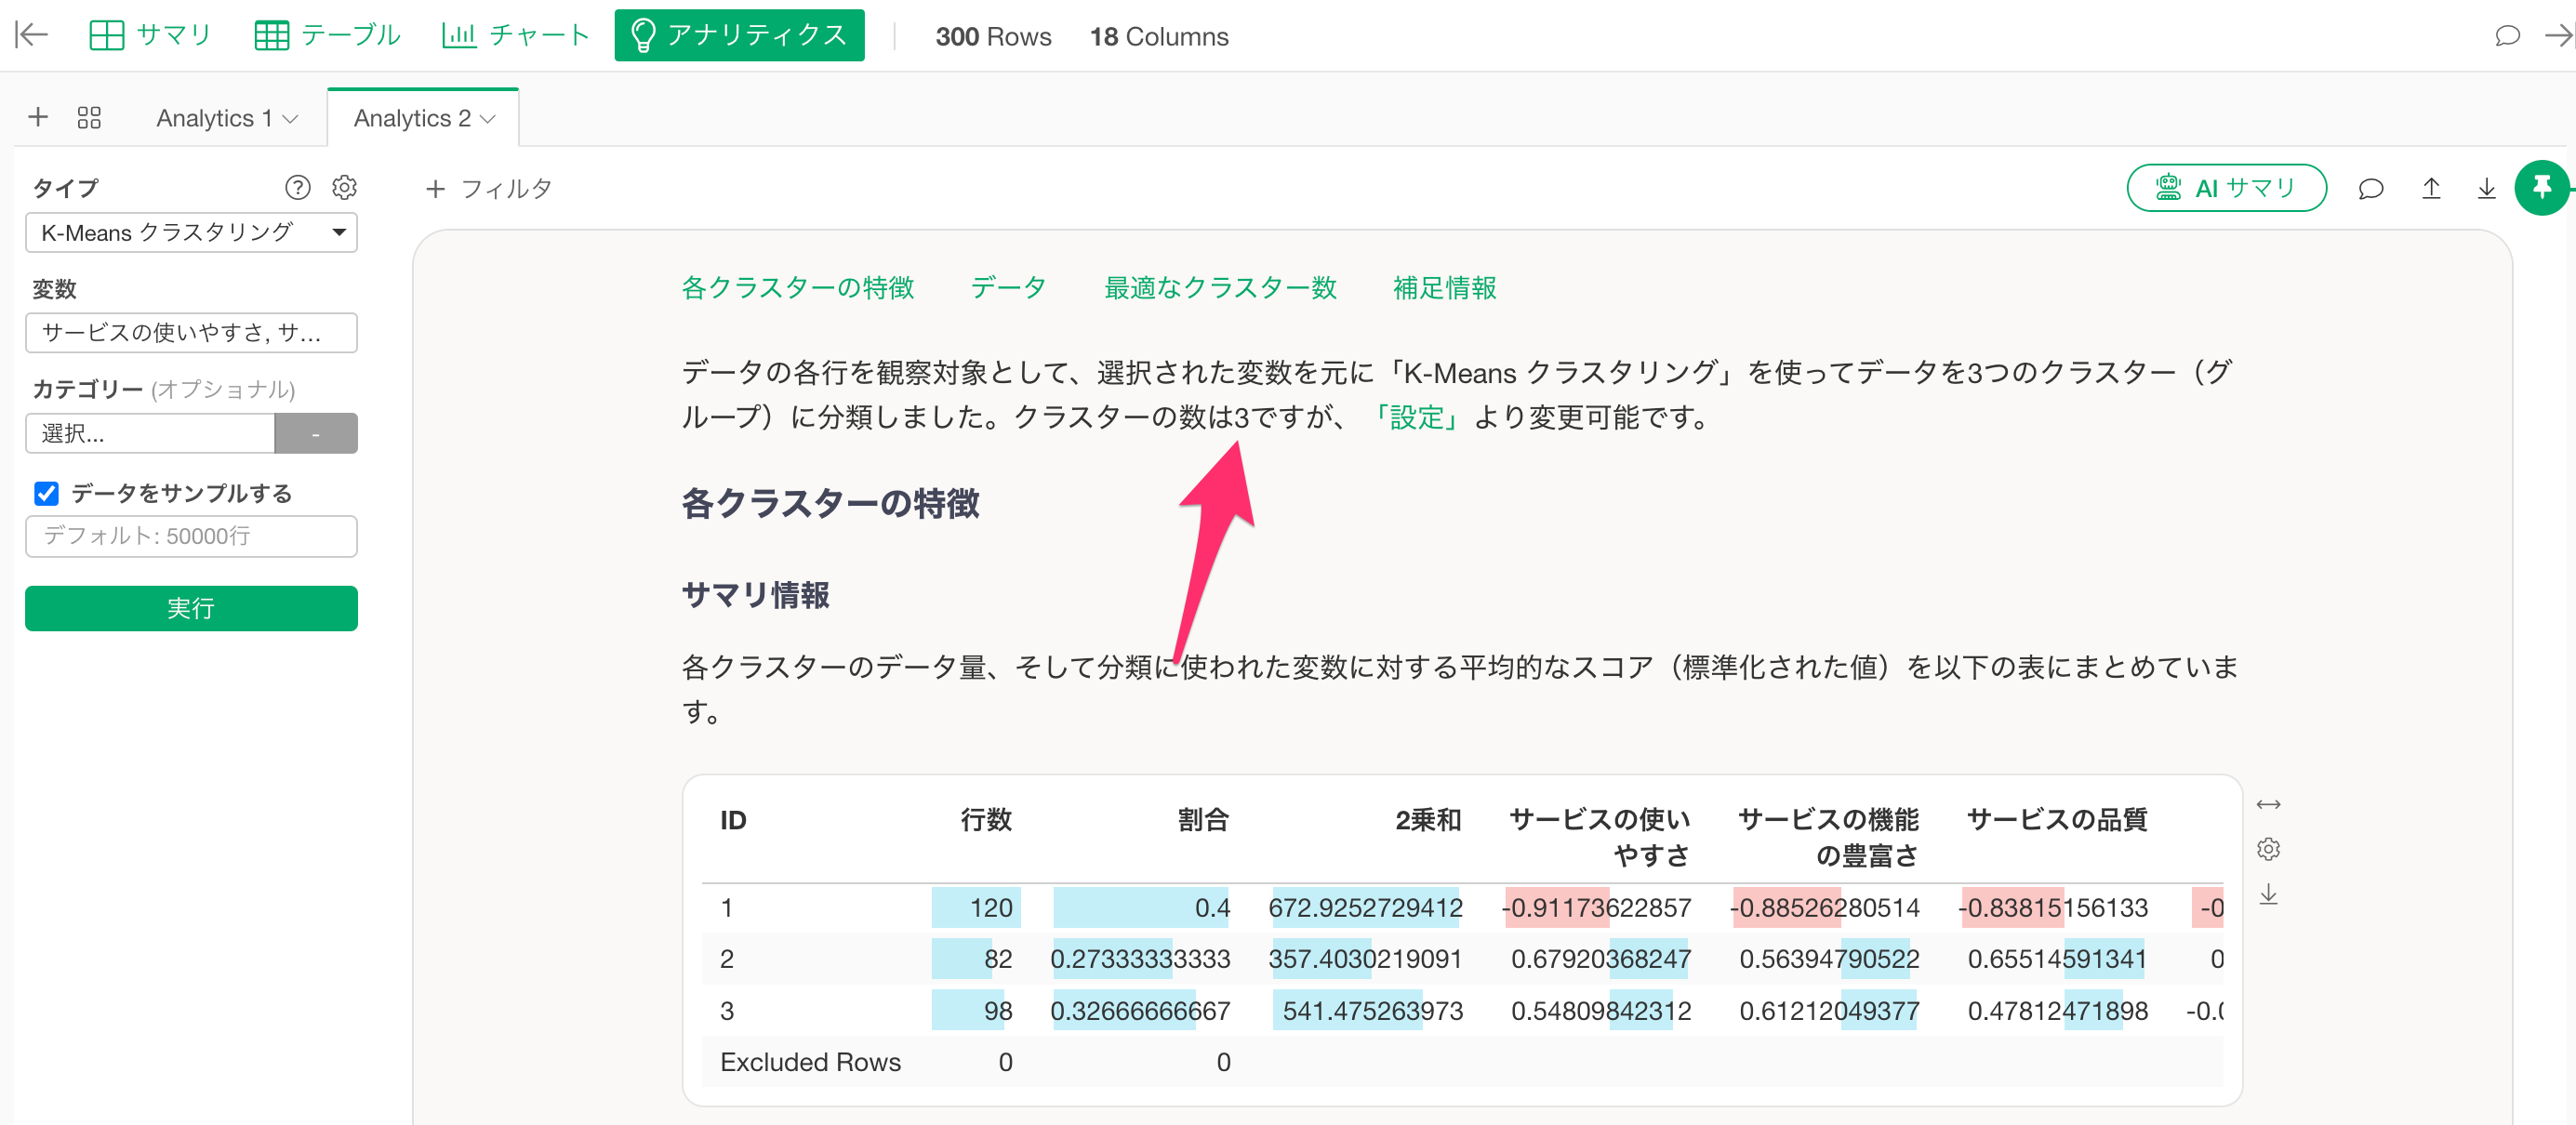Viewport: 2576px width, 1125px height.
Task: Switch to Analytics 1 tab
Action: click(214, 118)
